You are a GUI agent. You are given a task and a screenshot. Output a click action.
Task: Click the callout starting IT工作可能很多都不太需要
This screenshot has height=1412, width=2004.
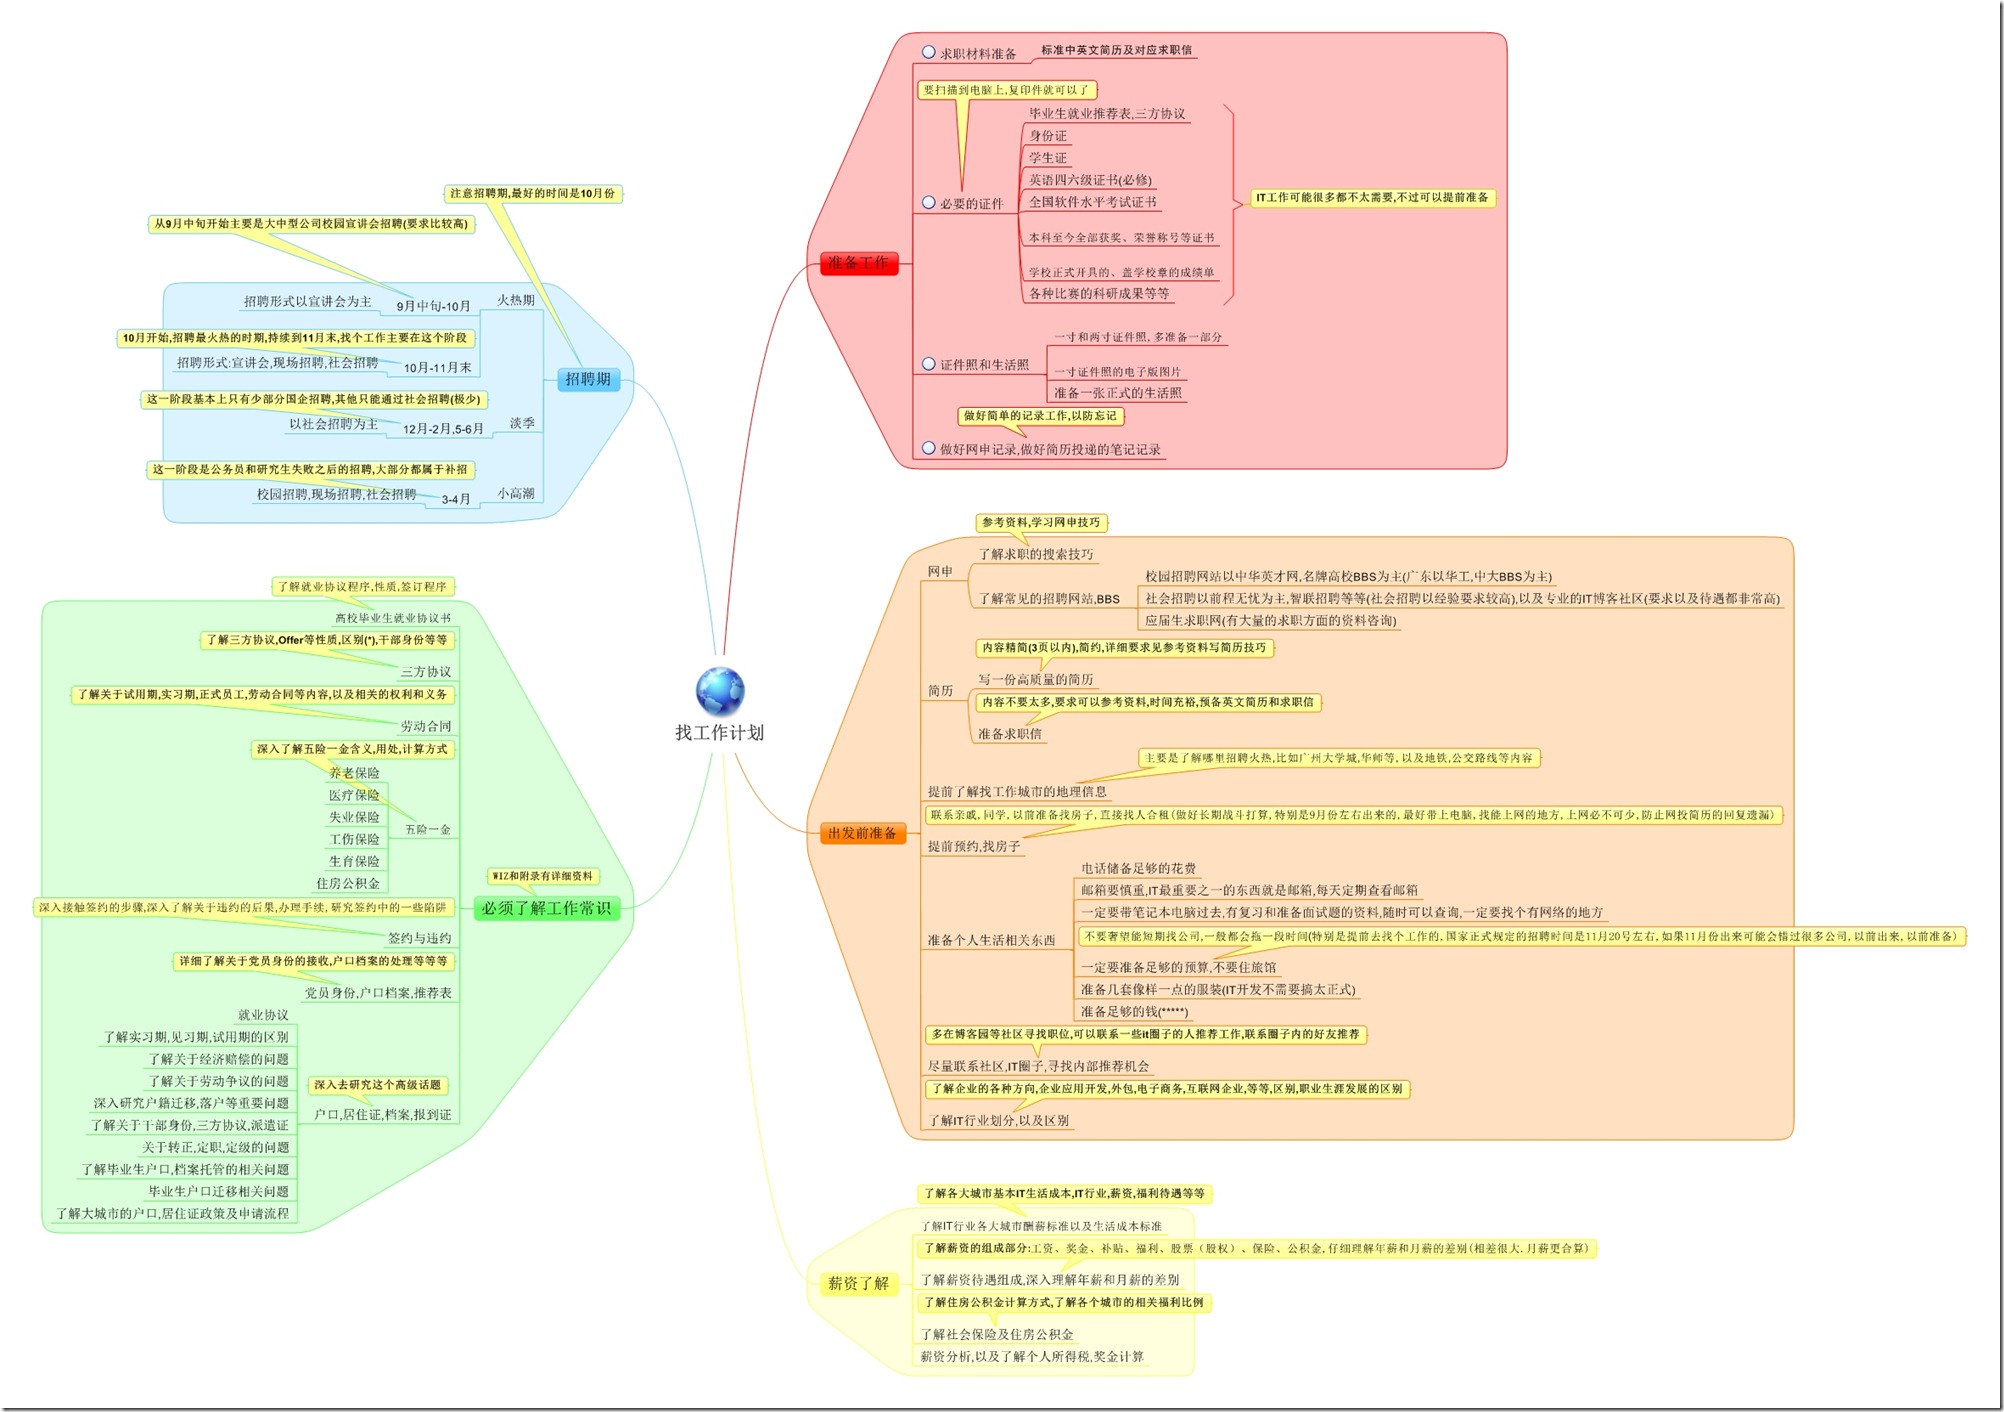point(1372,198)
